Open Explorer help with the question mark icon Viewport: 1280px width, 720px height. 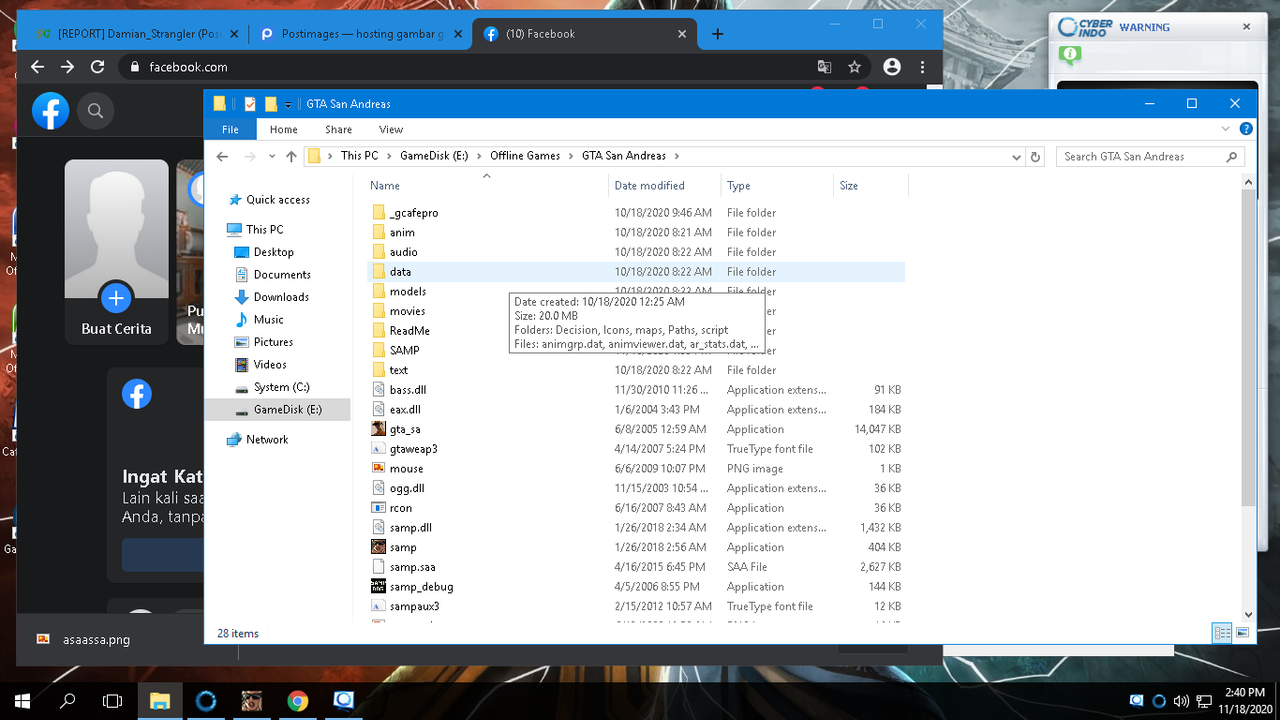point(1246,129)
